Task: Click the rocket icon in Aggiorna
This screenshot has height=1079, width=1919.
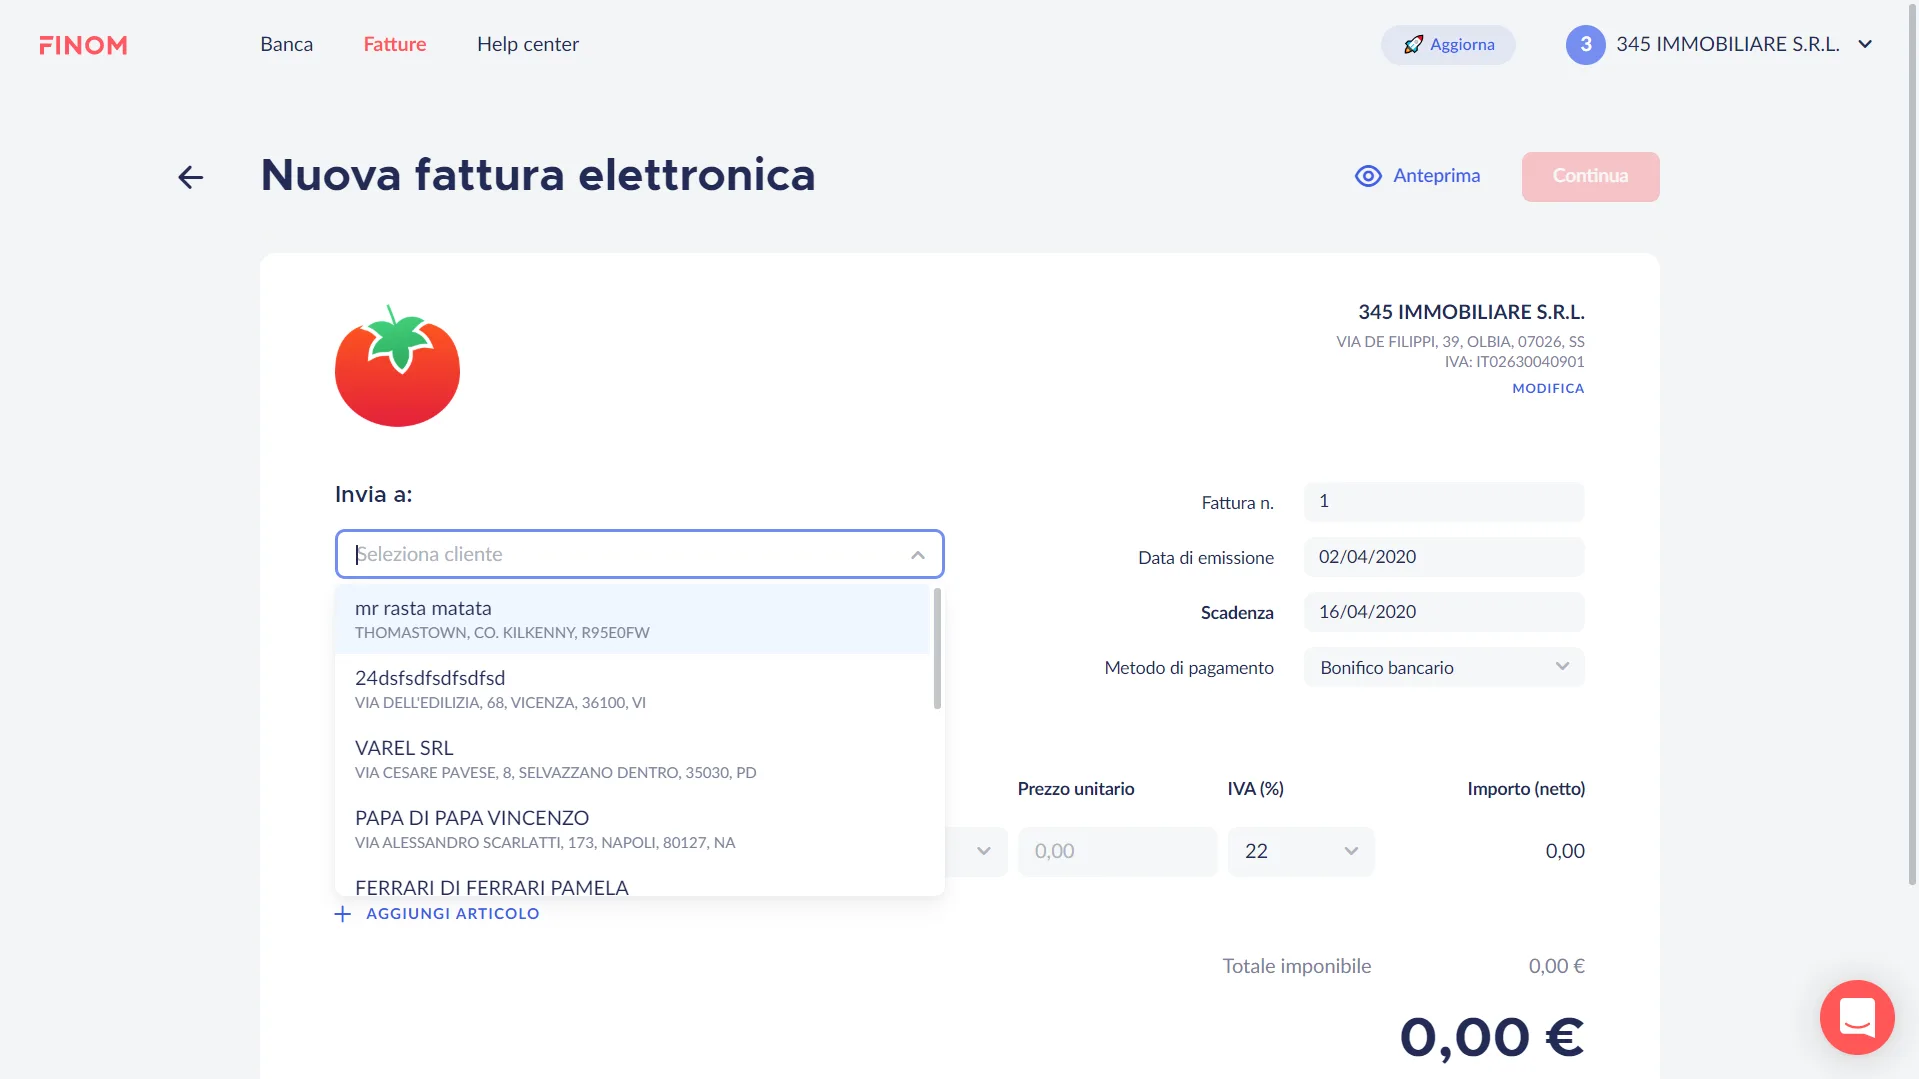Action: click(1413, 45)
